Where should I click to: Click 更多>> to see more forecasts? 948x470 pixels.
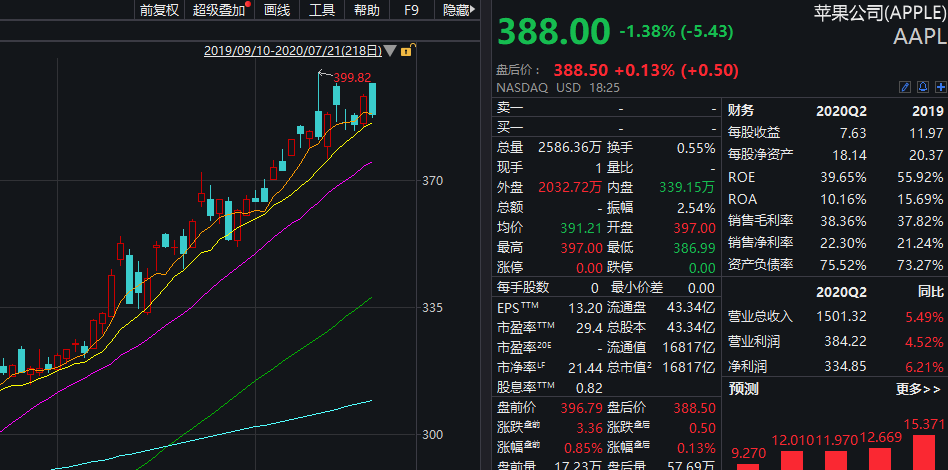click(x=919, y=389)
